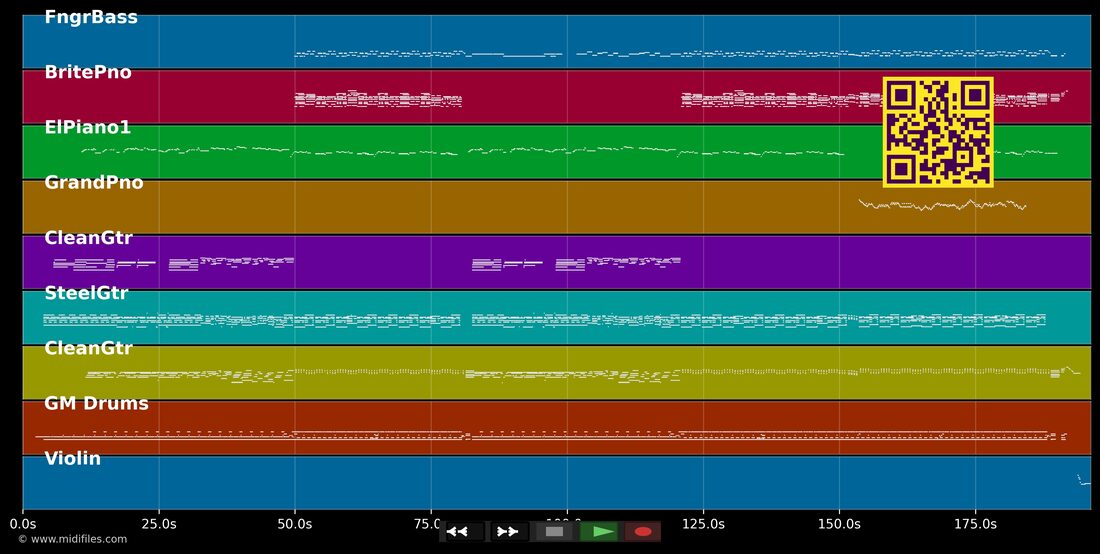Click the grey stop button
The height and width of the screenshot is (554, 1100).
click(x=554, y=532)
